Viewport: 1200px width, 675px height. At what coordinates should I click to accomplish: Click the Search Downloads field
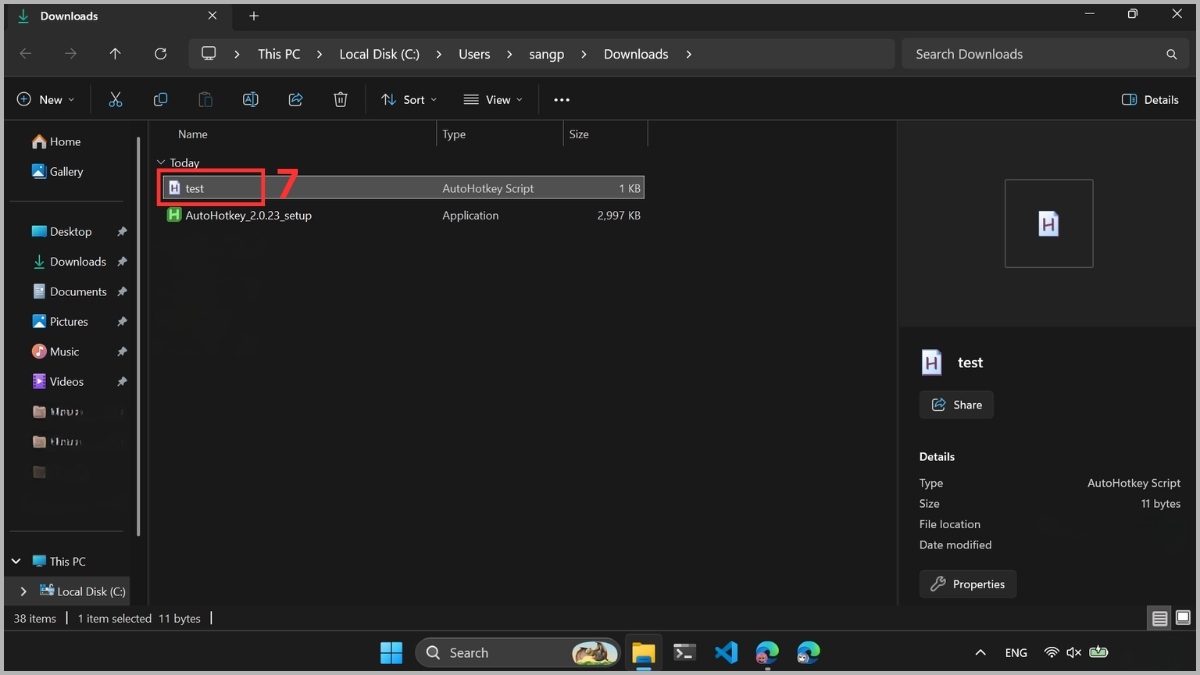1045,54
